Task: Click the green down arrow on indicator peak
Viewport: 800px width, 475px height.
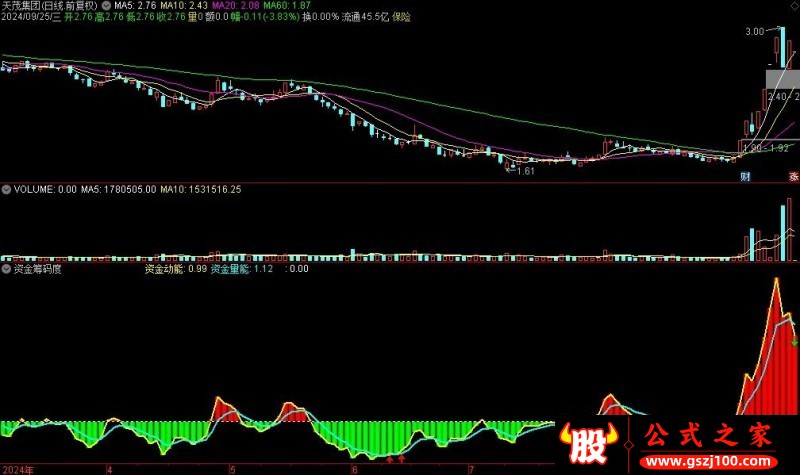Action: coord(795,343)
